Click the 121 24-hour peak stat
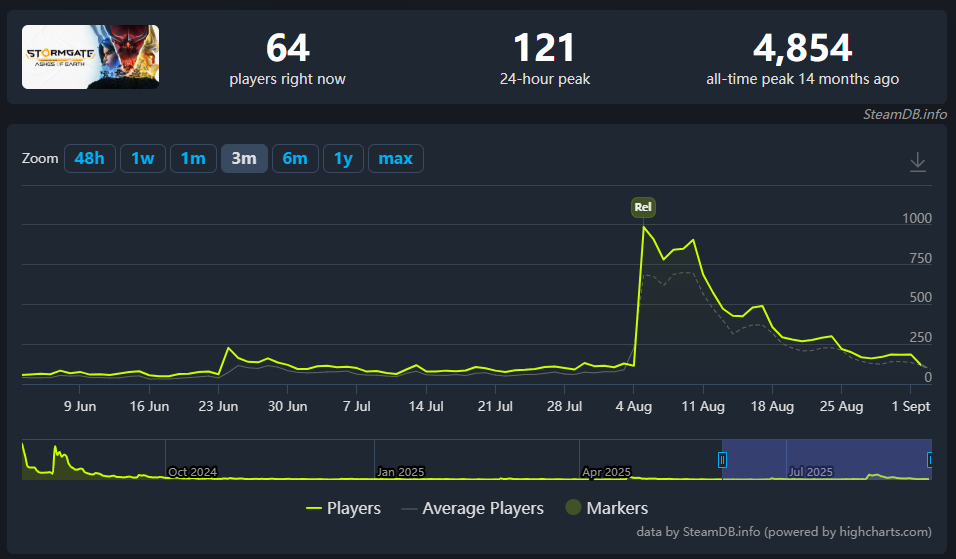Image resolution: width=956 pixels, height=559 pixels. click(x=545, y=60)
